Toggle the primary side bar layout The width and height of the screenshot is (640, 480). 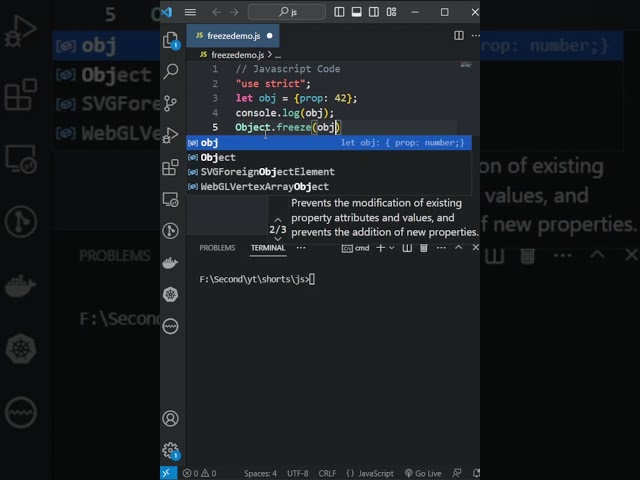339,12
